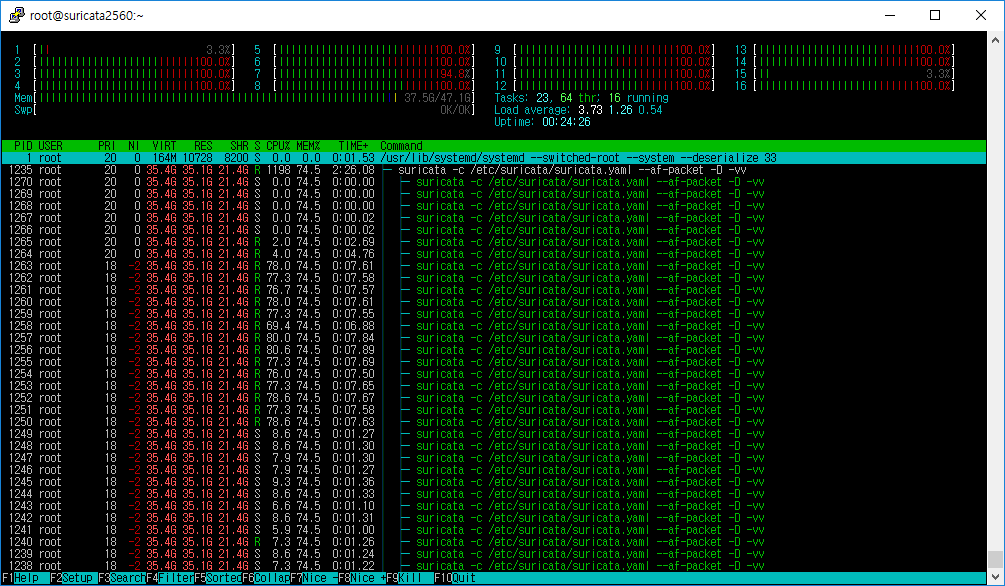Sort by the NI column header
Viewport: 1005px width, 586px height.
[133, 146]
